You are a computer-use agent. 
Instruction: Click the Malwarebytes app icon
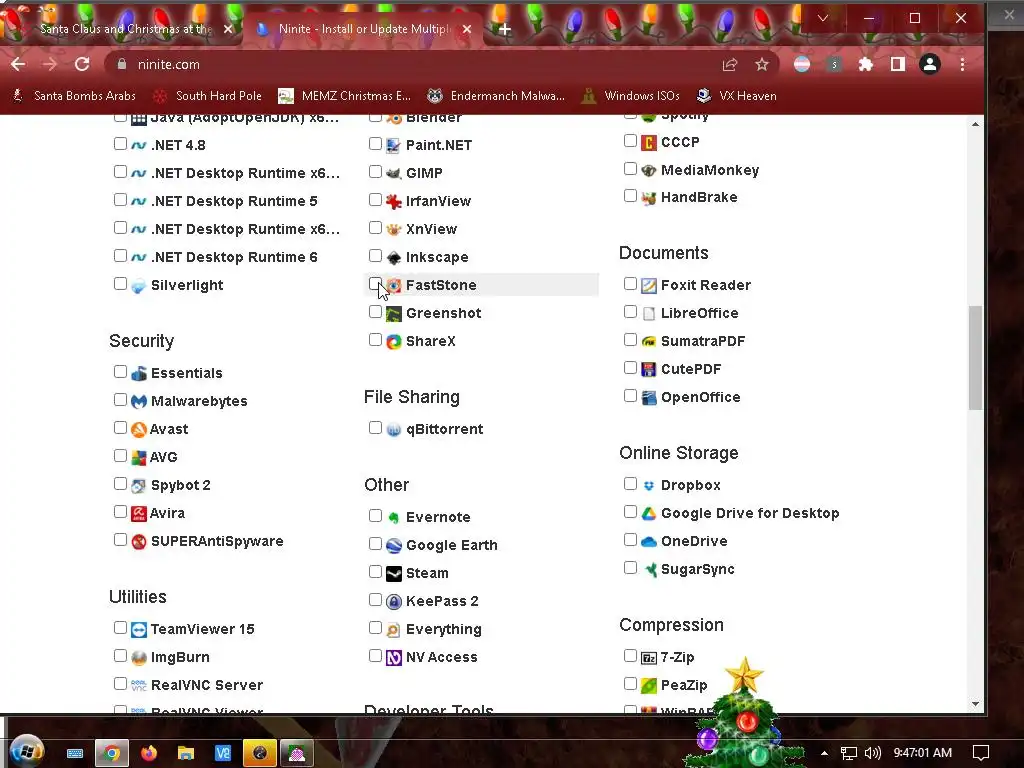point(138,401)
